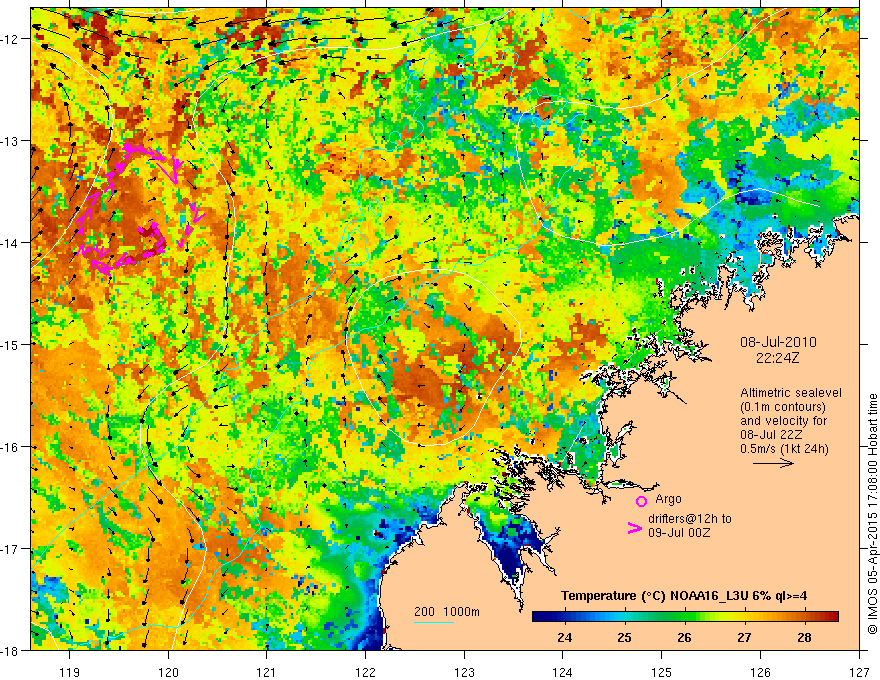Click longitude axis label '125'

click(x=662, y=672)
